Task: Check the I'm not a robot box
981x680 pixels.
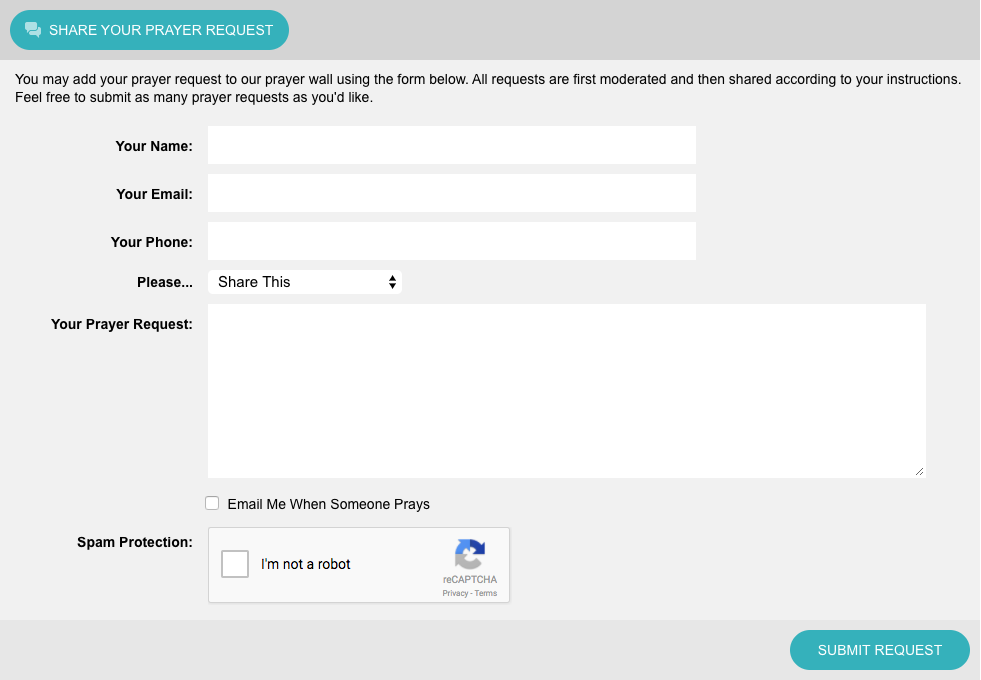Action: coord(235,564)
